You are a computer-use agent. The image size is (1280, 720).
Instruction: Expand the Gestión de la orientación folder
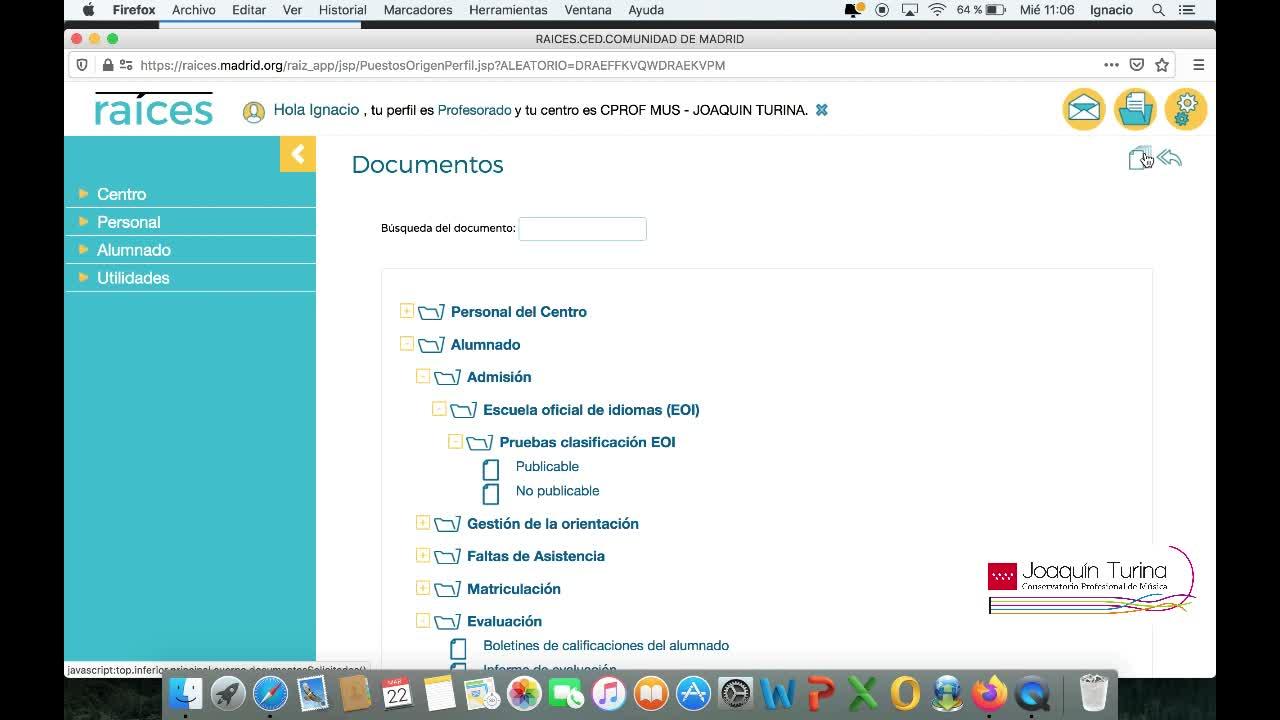[422, 522]
